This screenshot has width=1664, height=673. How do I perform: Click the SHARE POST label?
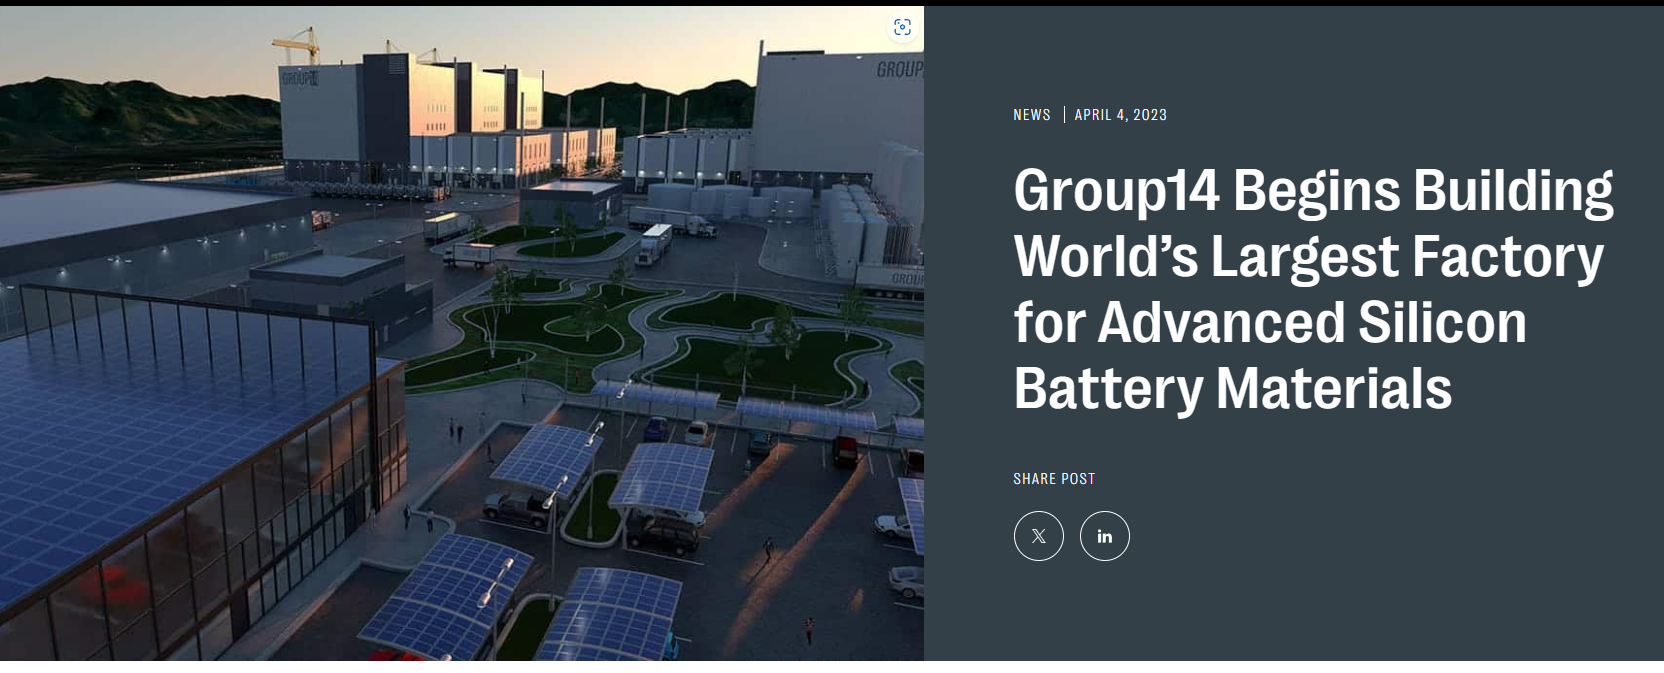pyautogui.click(x=1053, y=479)
